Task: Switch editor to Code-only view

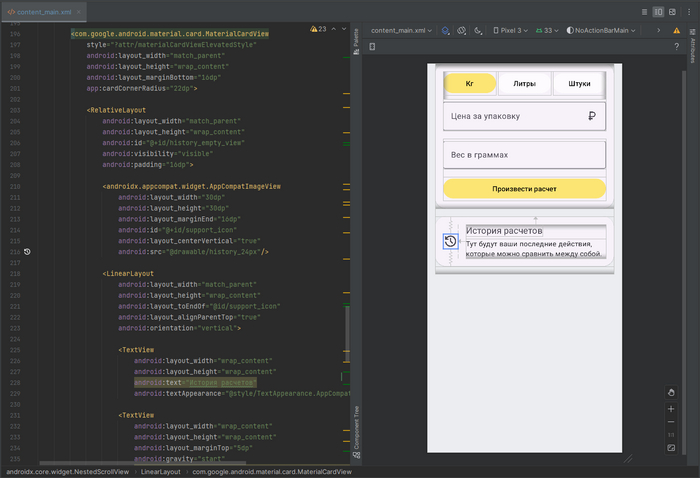Action: (642, 12)
